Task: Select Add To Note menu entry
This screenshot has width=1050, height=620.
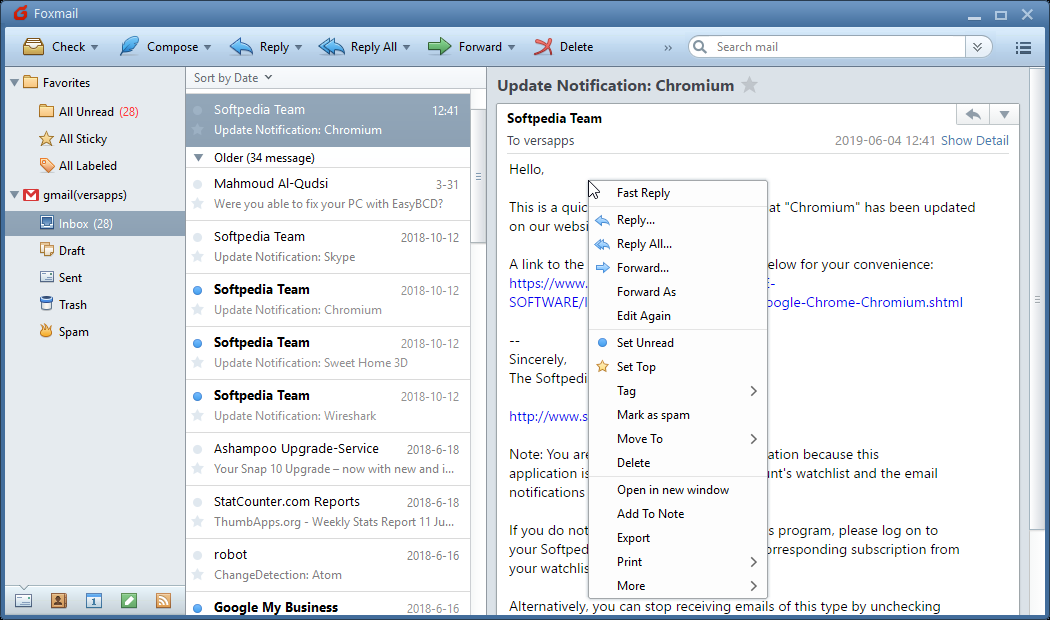Action: pyautogui.click(x=678, y=514)
